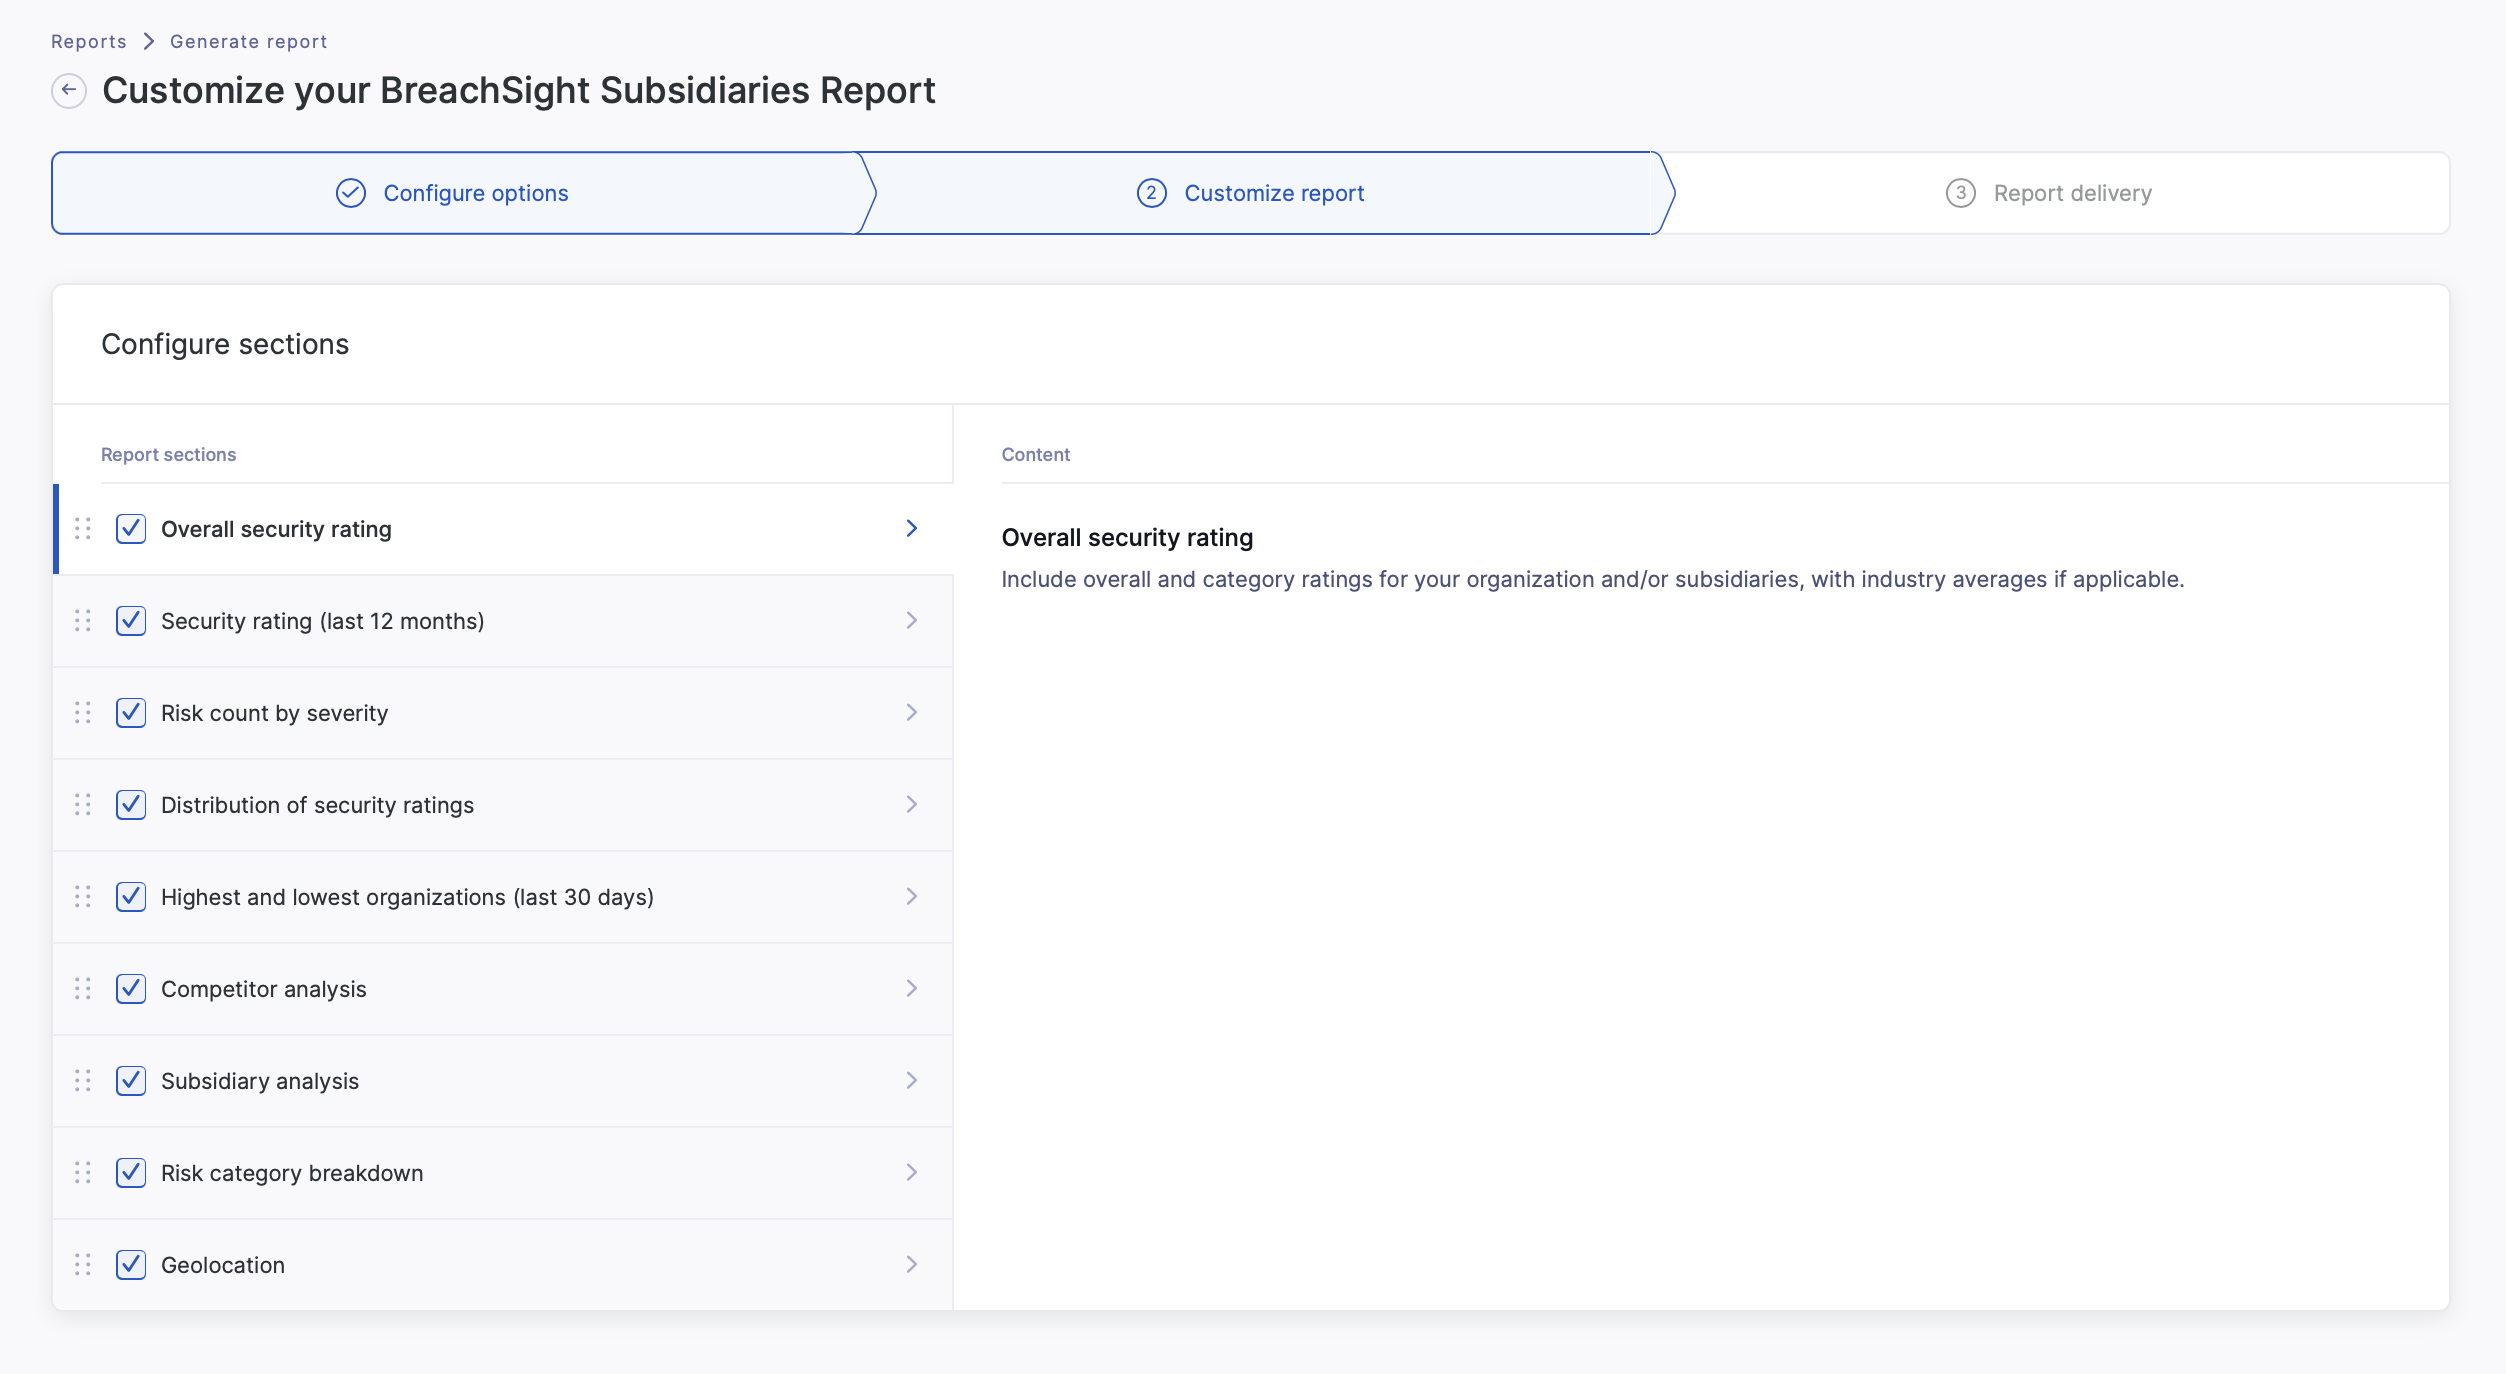Expand Risk count by severity chevron
The image size is (2506, 1374).
pos(911,713)
